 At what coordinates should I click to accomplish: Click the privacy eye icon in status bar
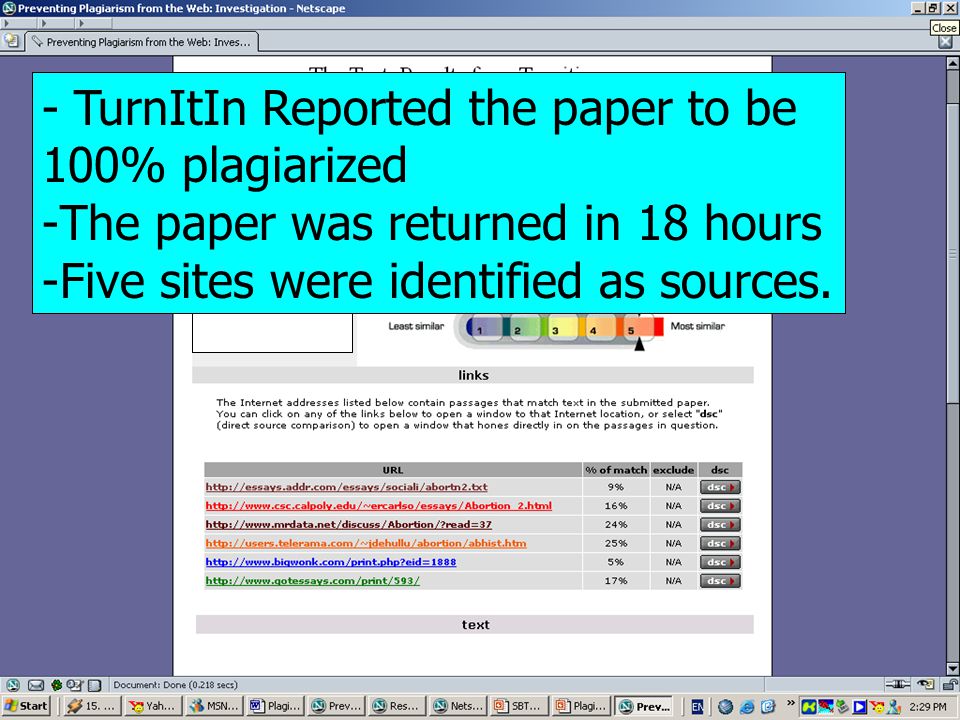pos(926,684)
